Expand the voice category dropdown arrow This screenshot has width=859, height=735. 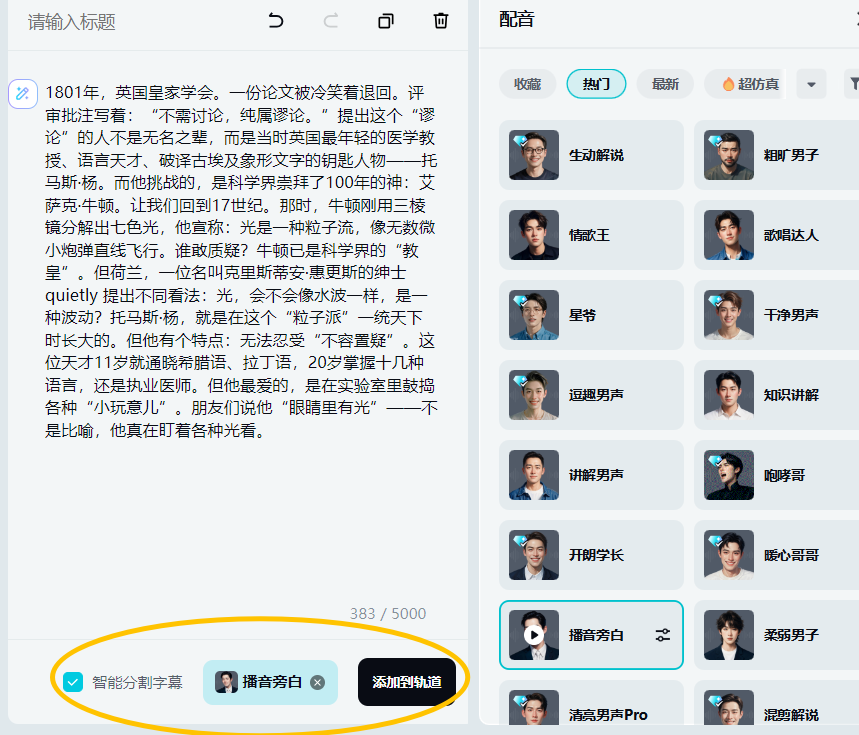810,84
